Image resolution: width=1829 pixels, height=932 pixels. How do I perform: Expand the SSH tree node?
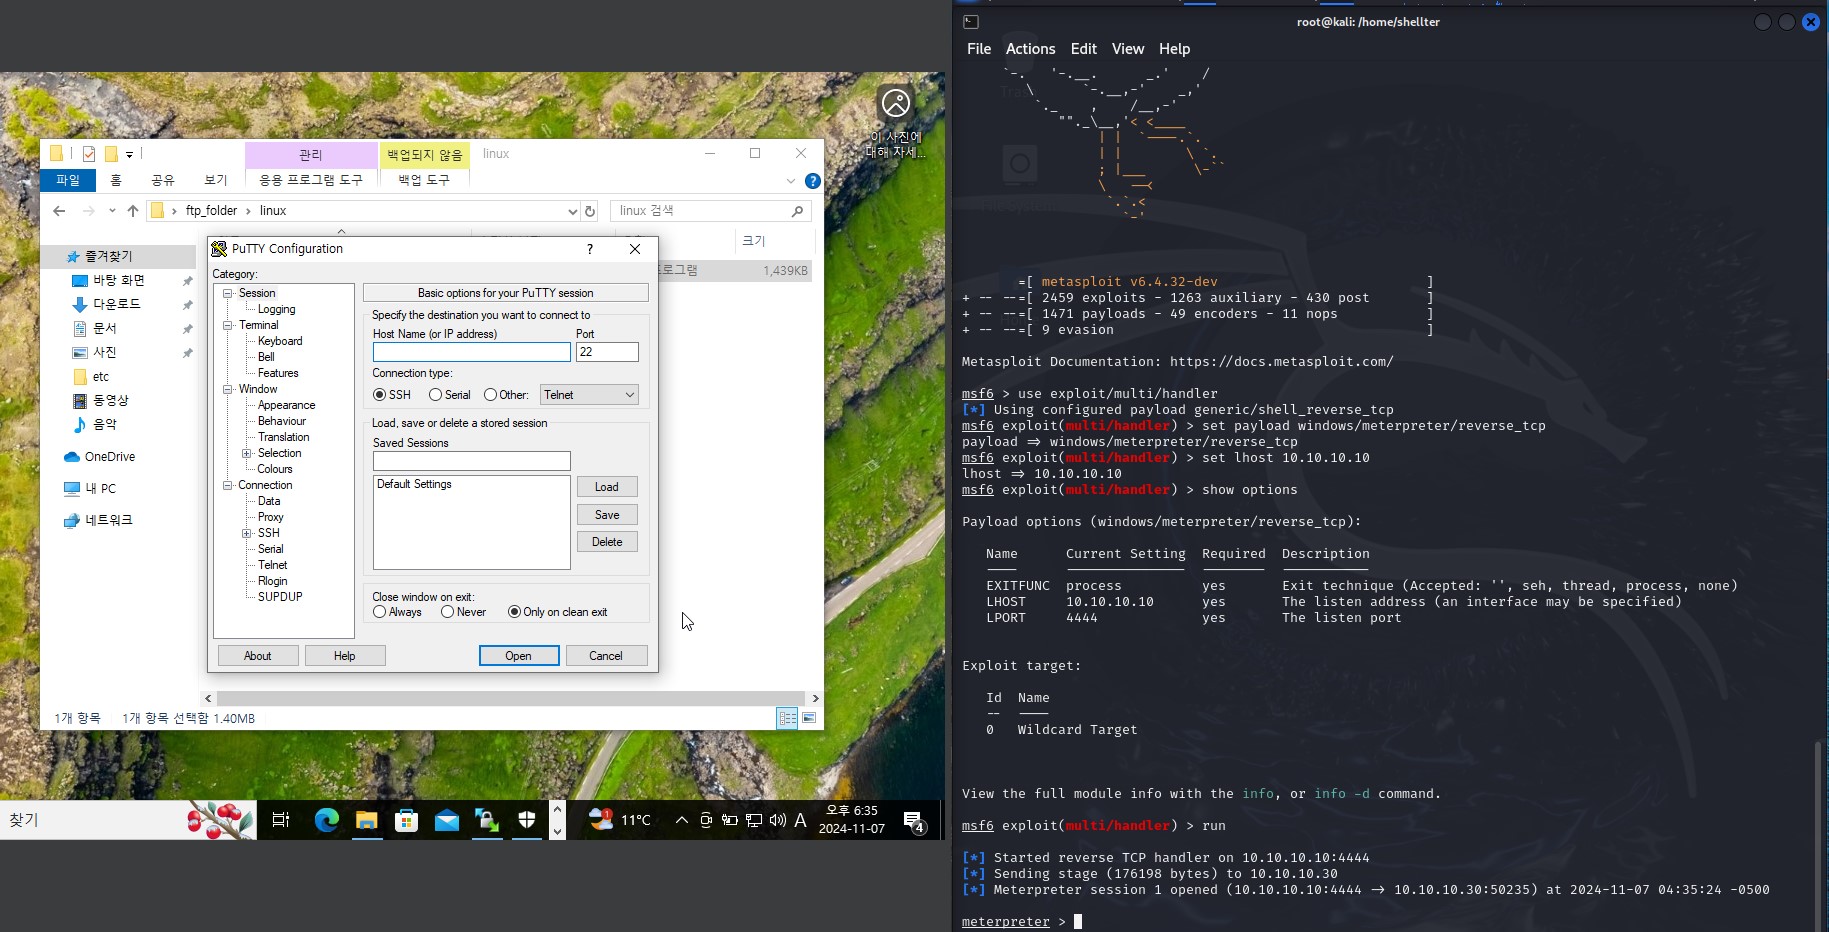pyautogui.click(x=247, y=533)
